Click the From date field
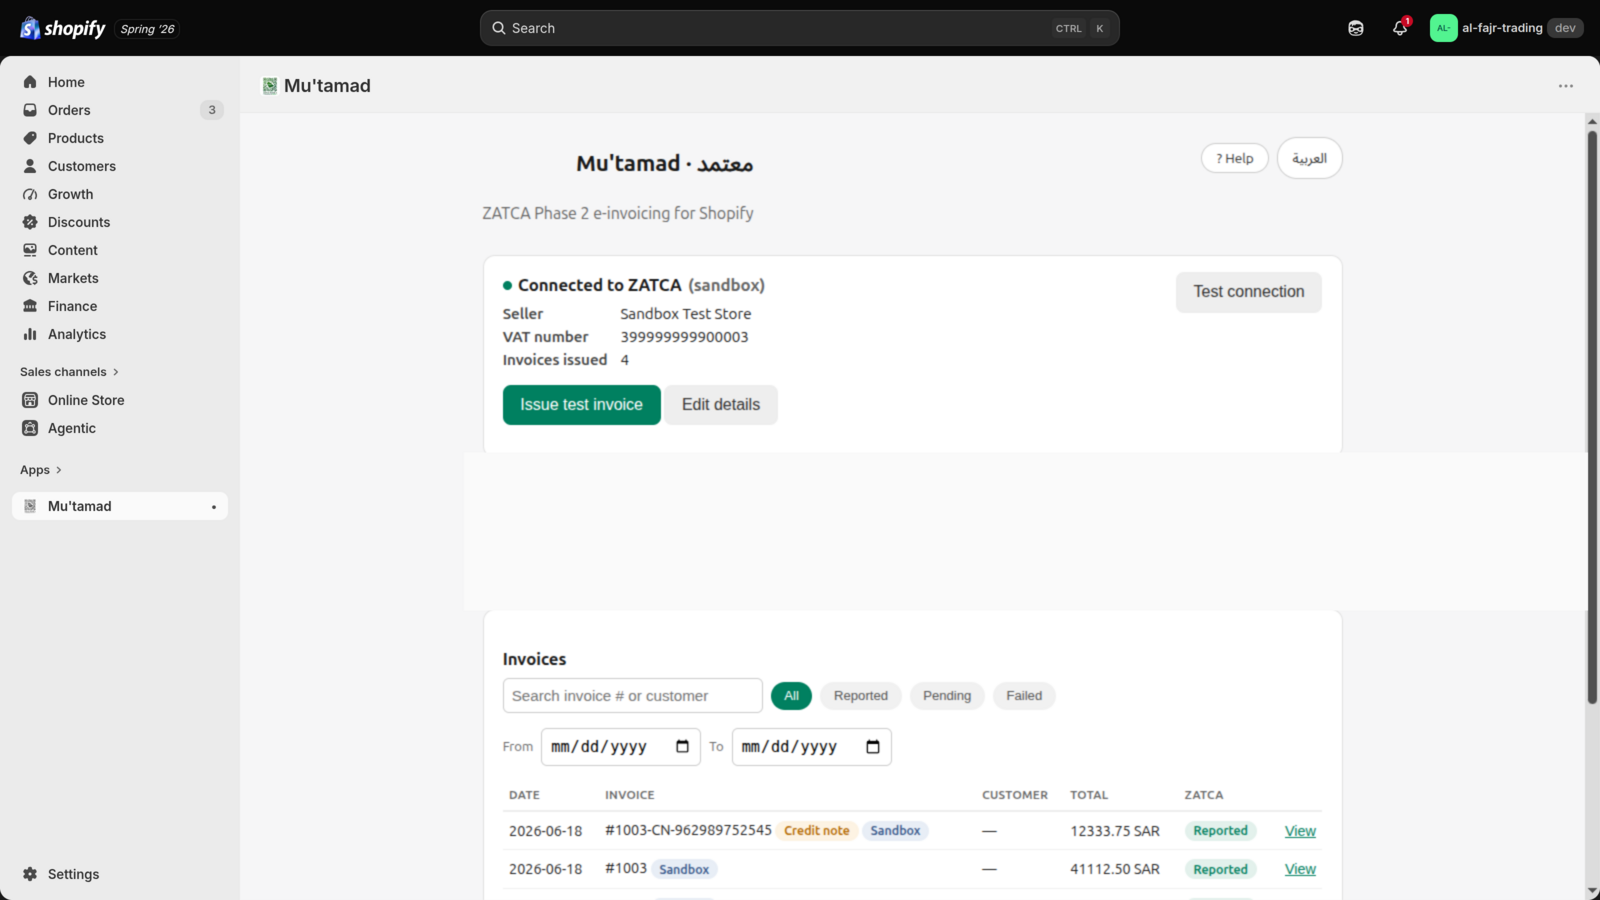Screen dimensions: 1600x900 pos(620,747)
